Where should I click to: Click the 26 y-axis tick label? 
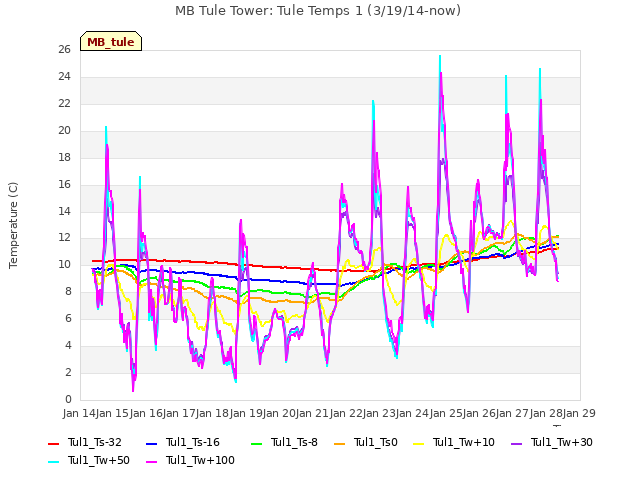[64, 50]
